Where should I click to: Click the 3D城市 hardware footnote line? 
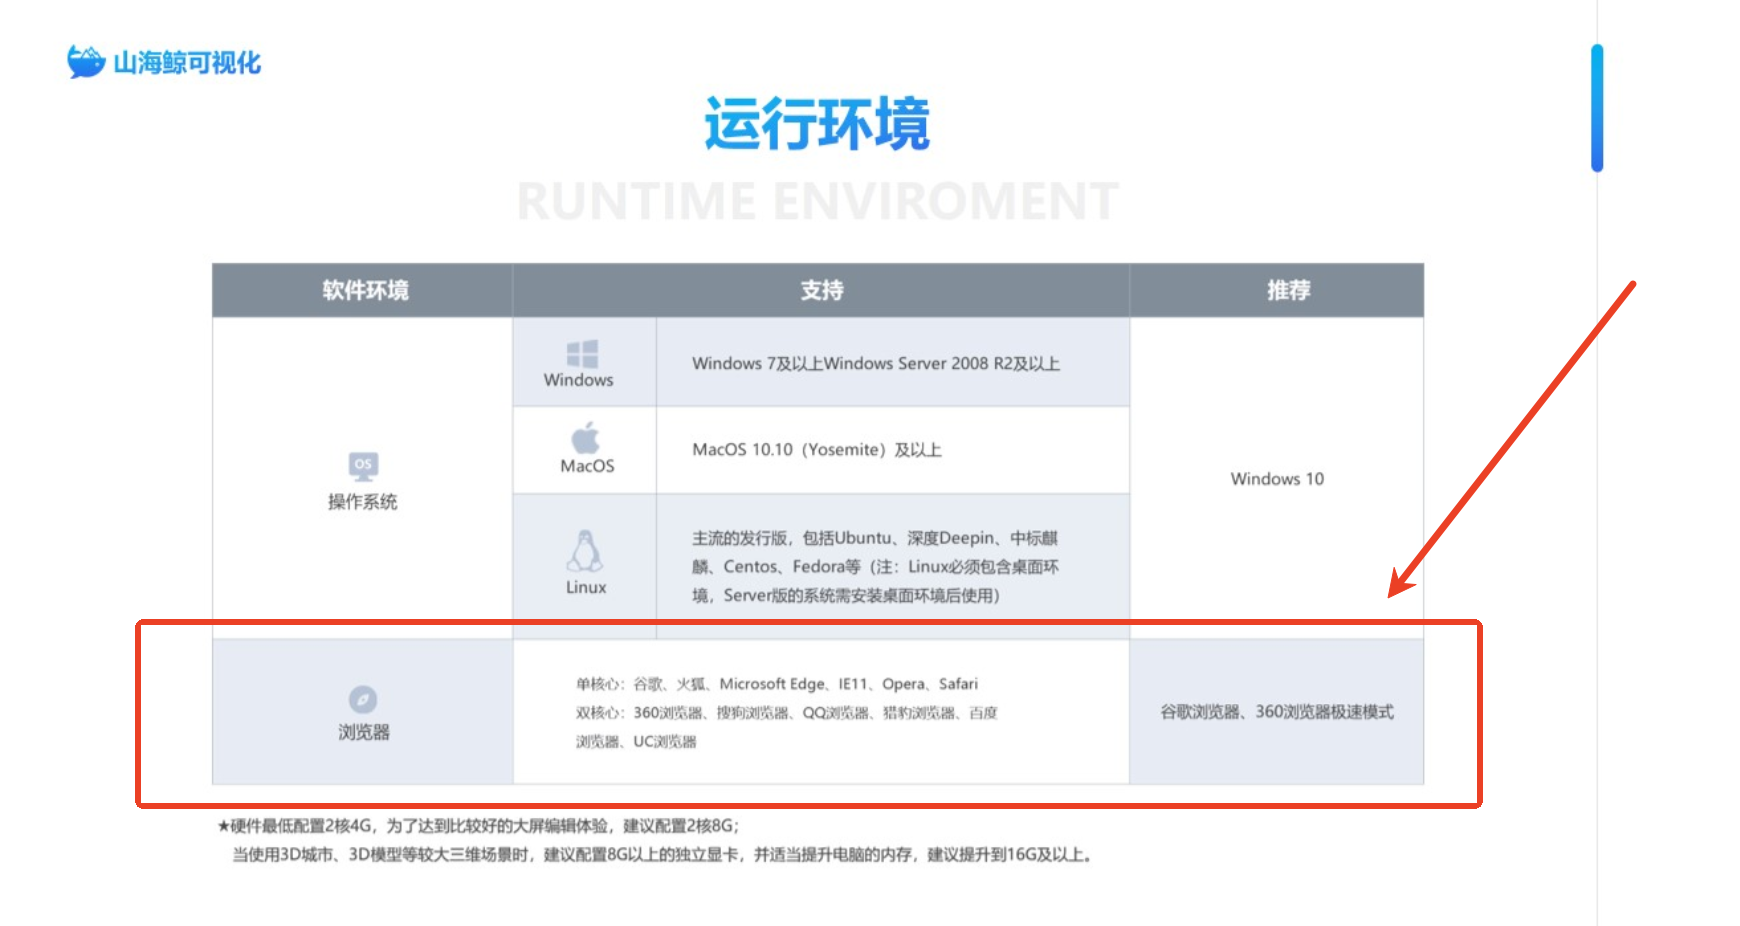point(664,855)
